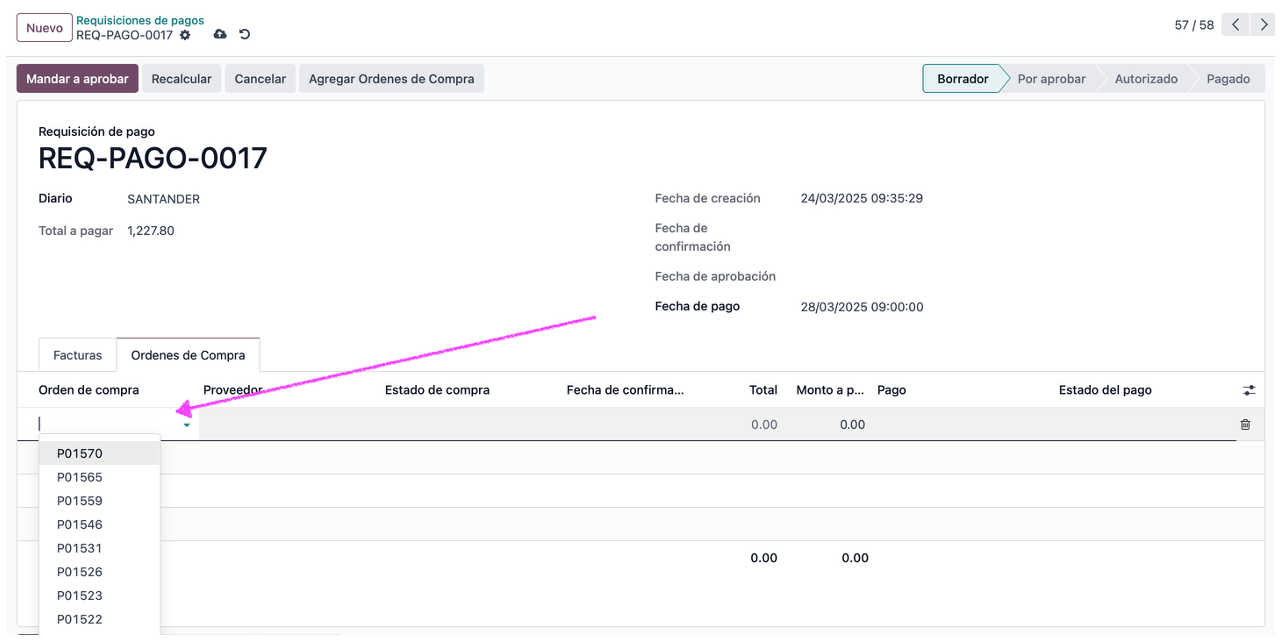Image resolution: width=1281 pixels, height=643 pixels.
Task: Click the Fecha de pago value
Action: pos(862,307)
